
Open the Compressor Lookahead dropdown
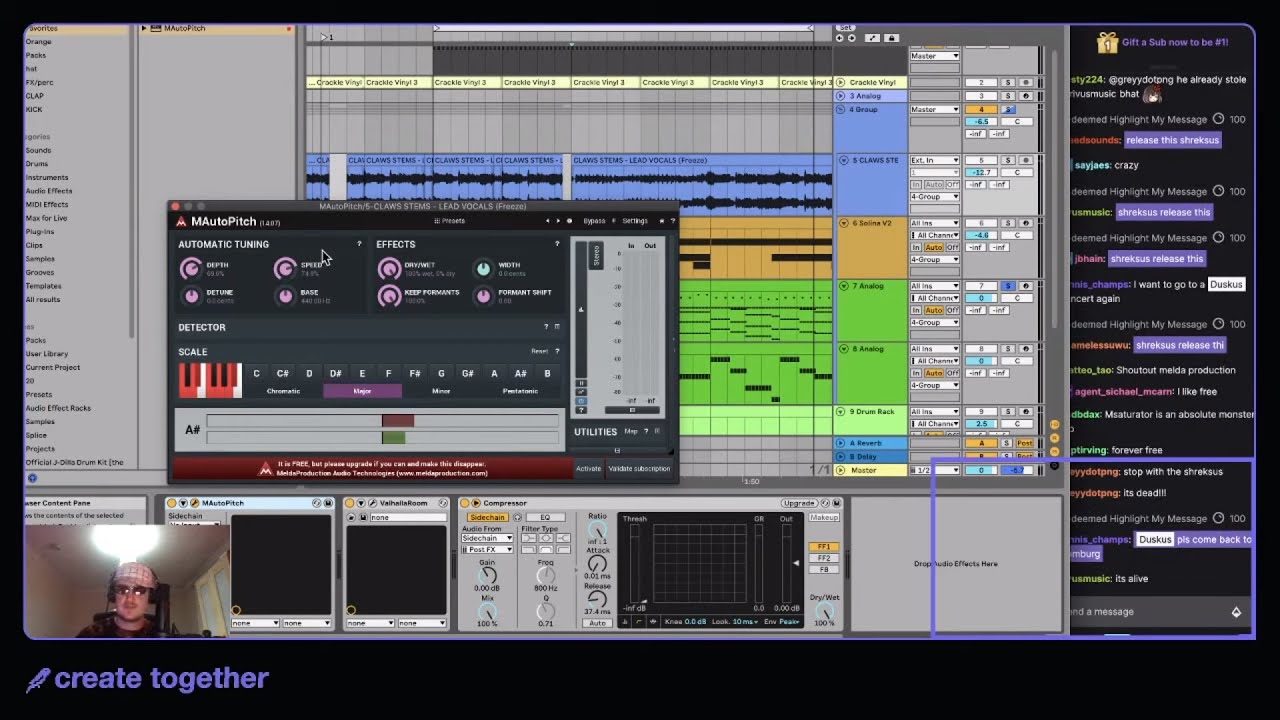tap(744, 622)
